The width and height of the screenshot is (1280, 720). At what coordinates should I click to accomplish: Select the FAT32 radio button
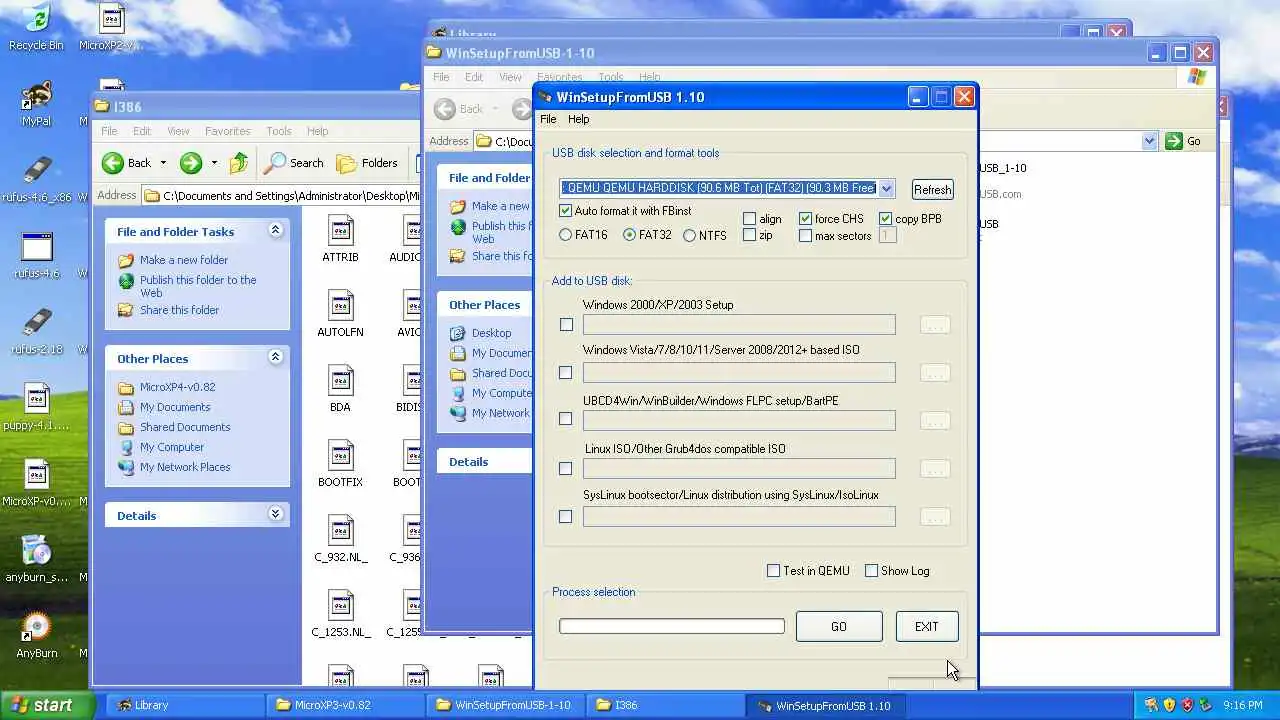(x=629, y=235)
